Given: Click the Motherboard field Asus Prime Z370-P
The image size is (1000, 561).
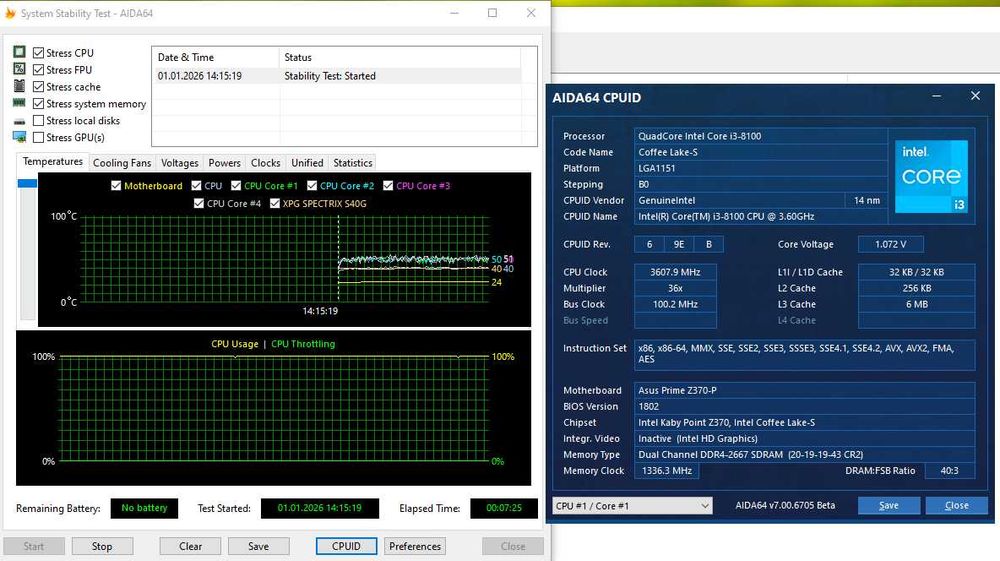Looking at the screenshot, I should [804, 390].
